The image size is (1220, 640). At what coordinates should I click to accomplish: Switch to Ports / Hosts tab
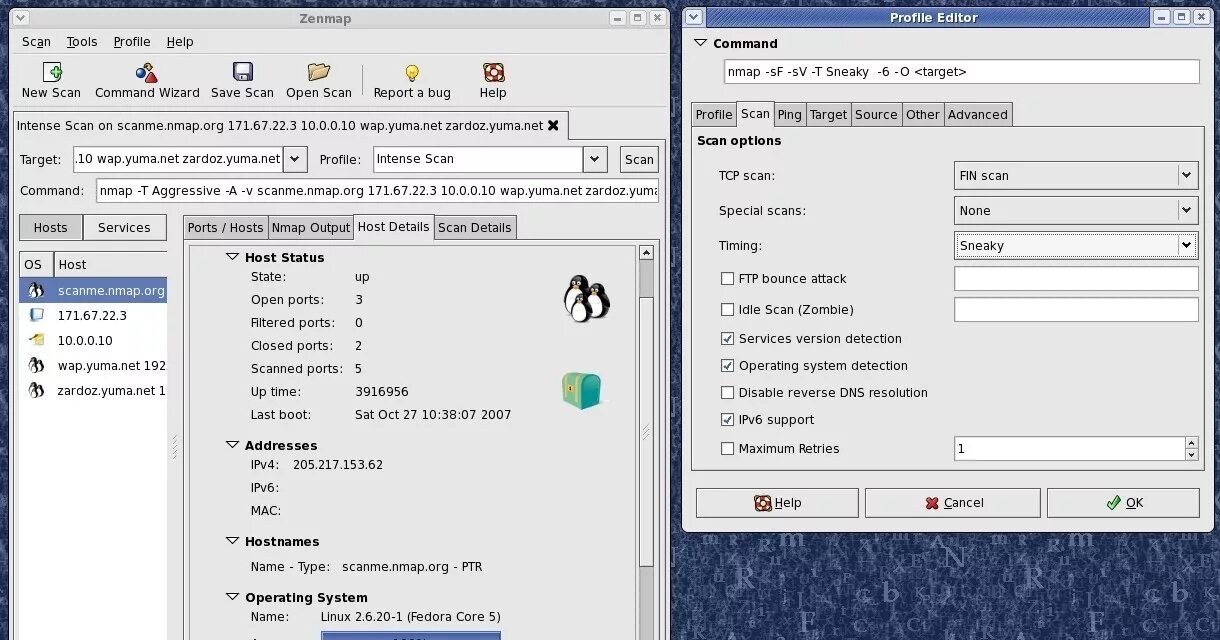pos(225,228)
